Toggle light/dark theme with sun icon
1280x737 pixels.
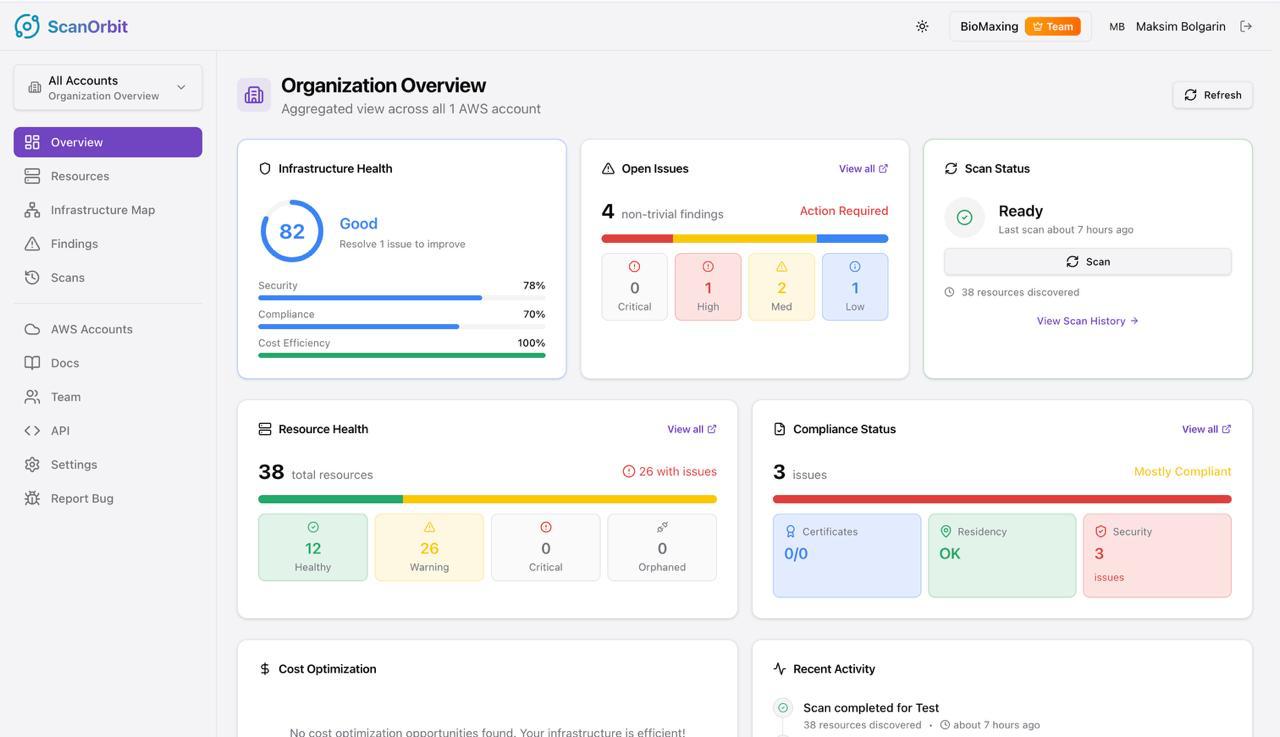click(921, 26)
